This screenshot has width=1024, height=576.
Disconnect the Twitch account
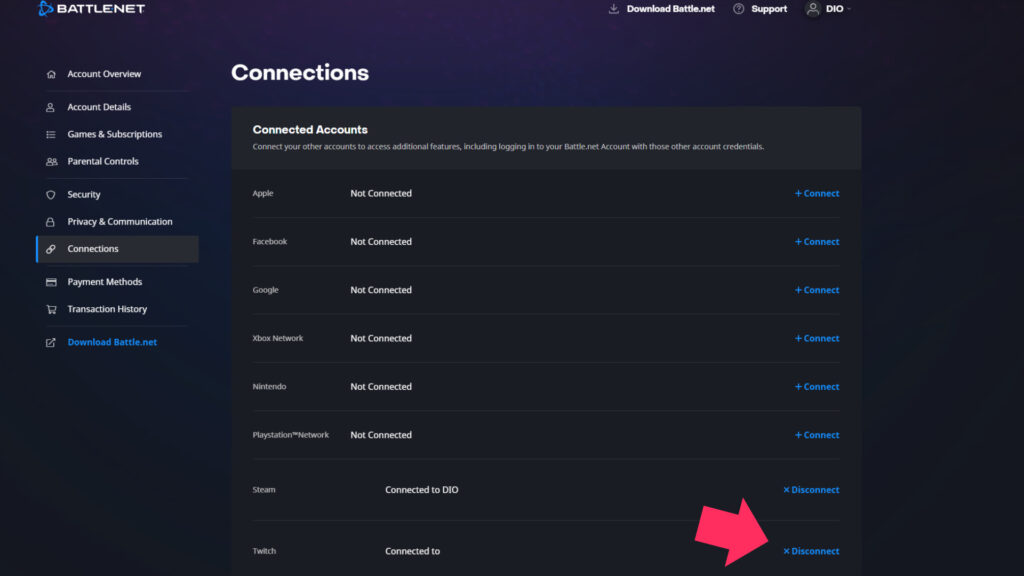pyautogui.click(x=810, y=551)
